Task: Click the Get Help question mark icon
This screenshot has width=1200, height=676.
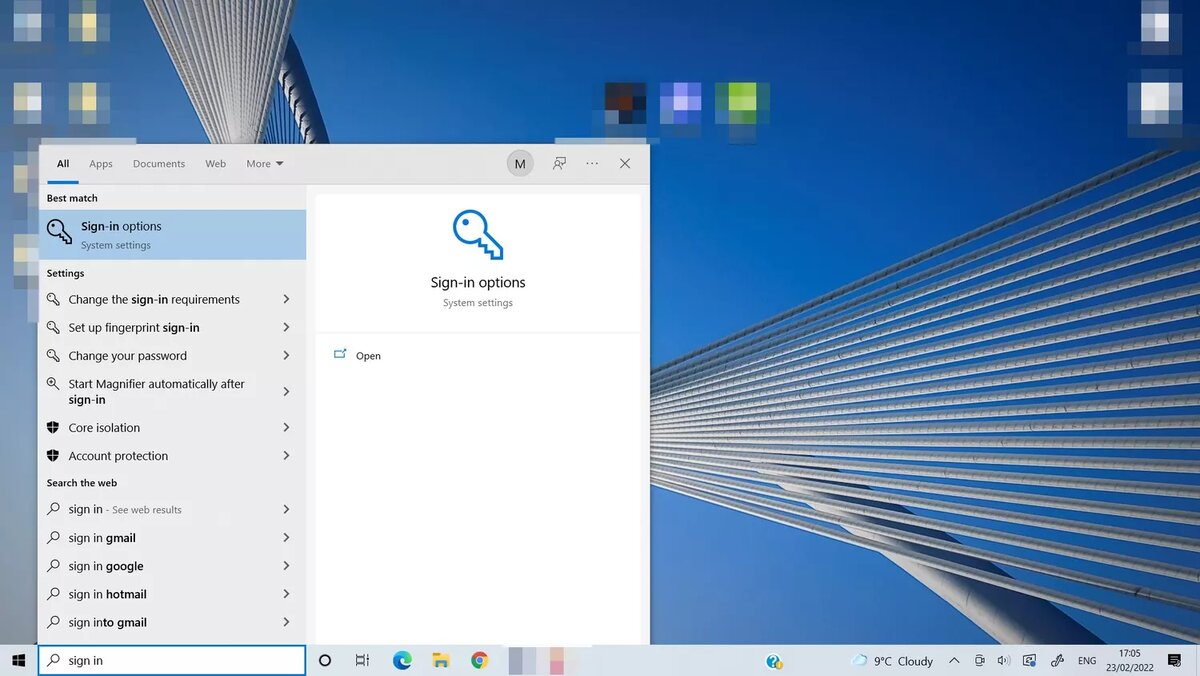Action: coord(774,661)
